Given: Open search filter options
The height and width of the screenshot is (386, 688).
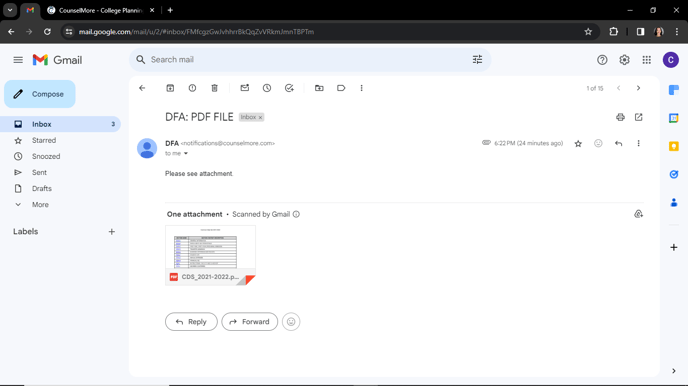Looking at the screenshot, I should coord(477,60).
